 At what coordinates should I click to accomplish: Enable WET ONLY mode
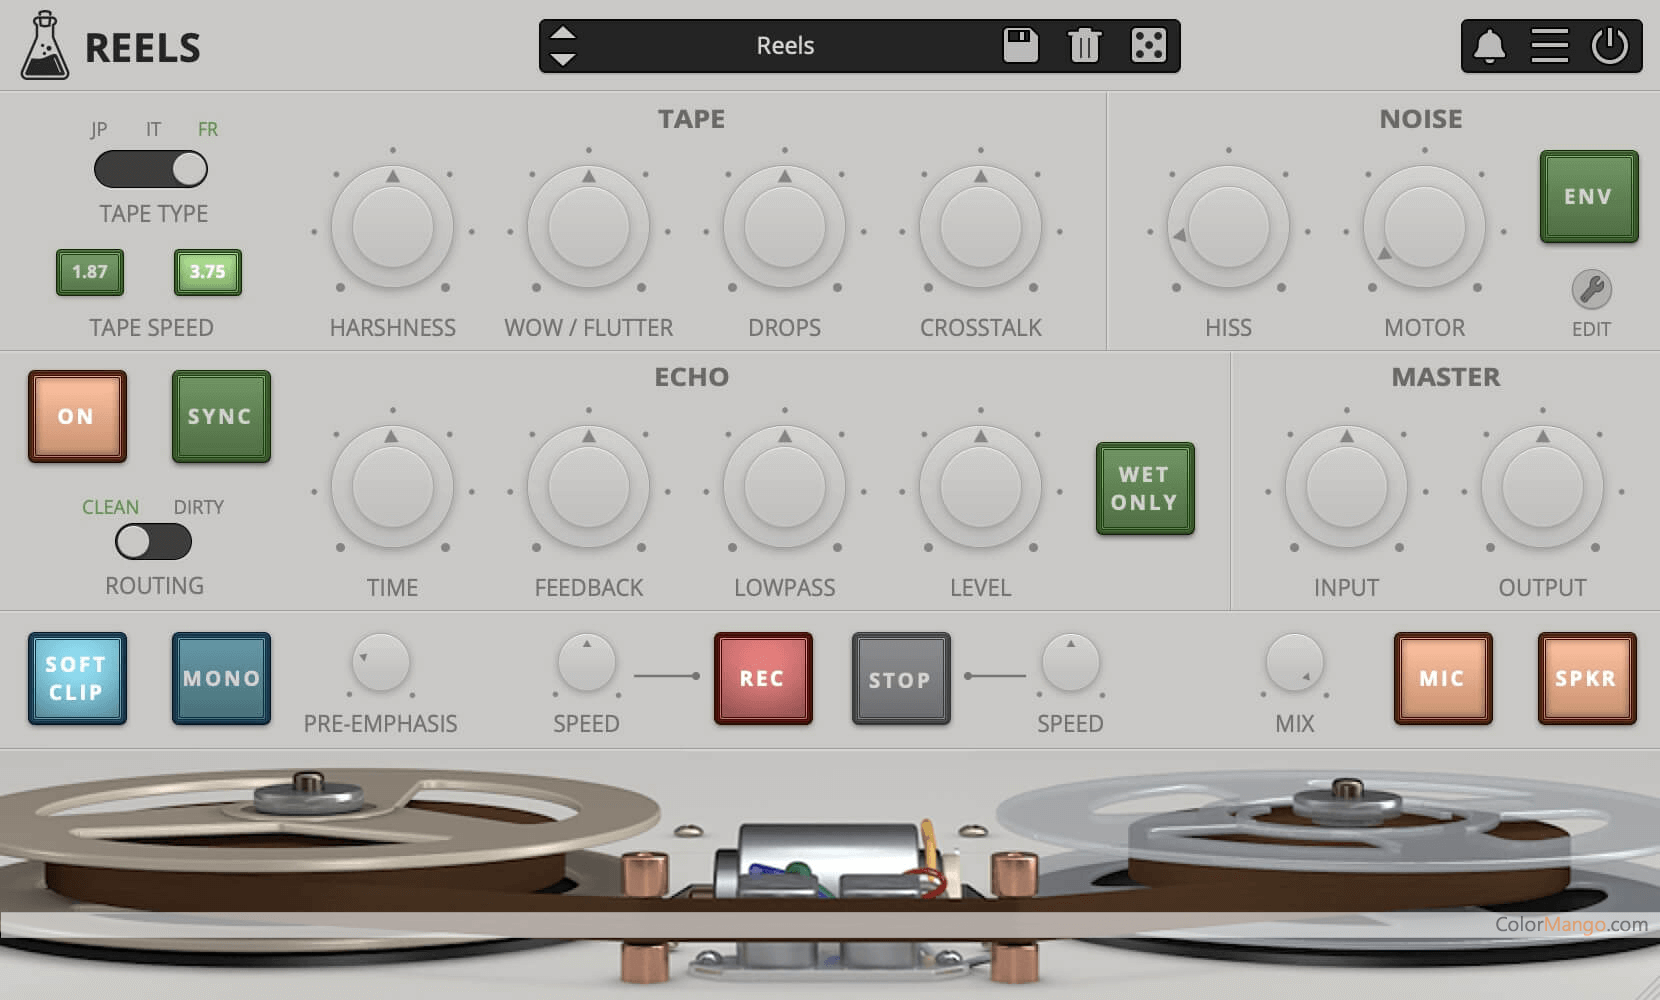pyautogui.click(x=1144, y=487)
